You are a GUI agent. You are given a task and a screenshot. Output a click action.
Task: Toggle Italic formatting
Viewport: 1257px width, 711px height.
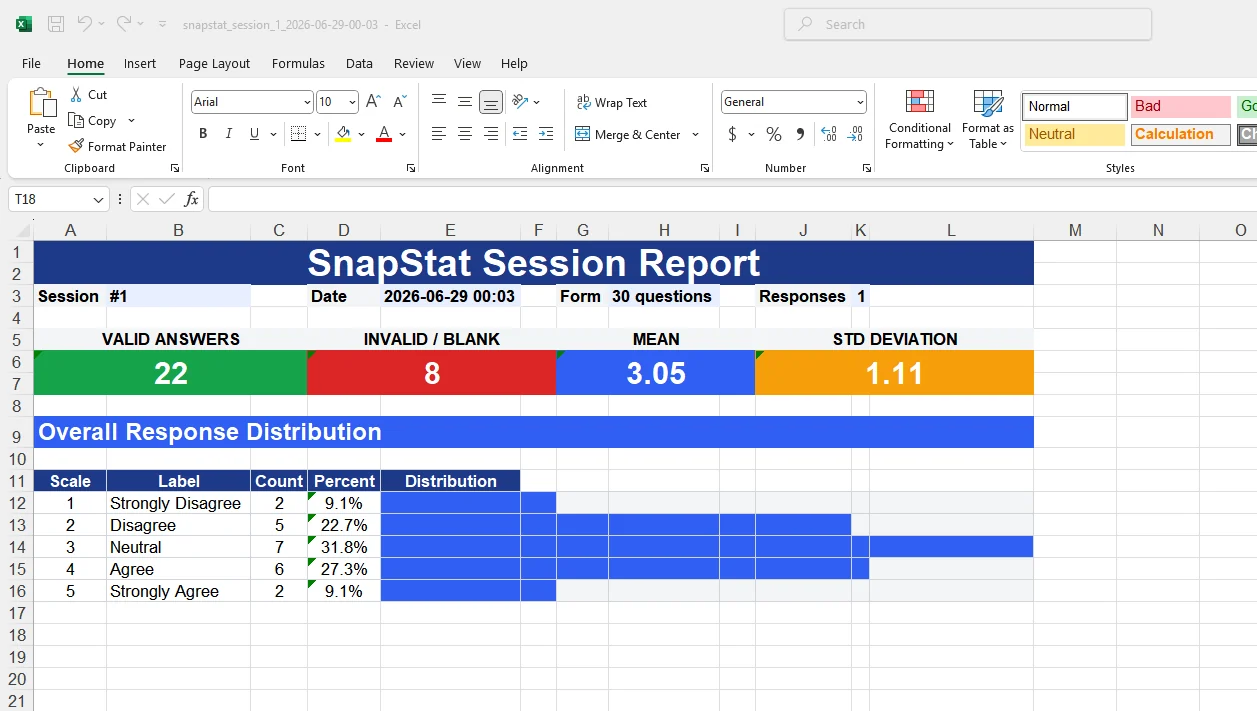[x=229, y=134]
